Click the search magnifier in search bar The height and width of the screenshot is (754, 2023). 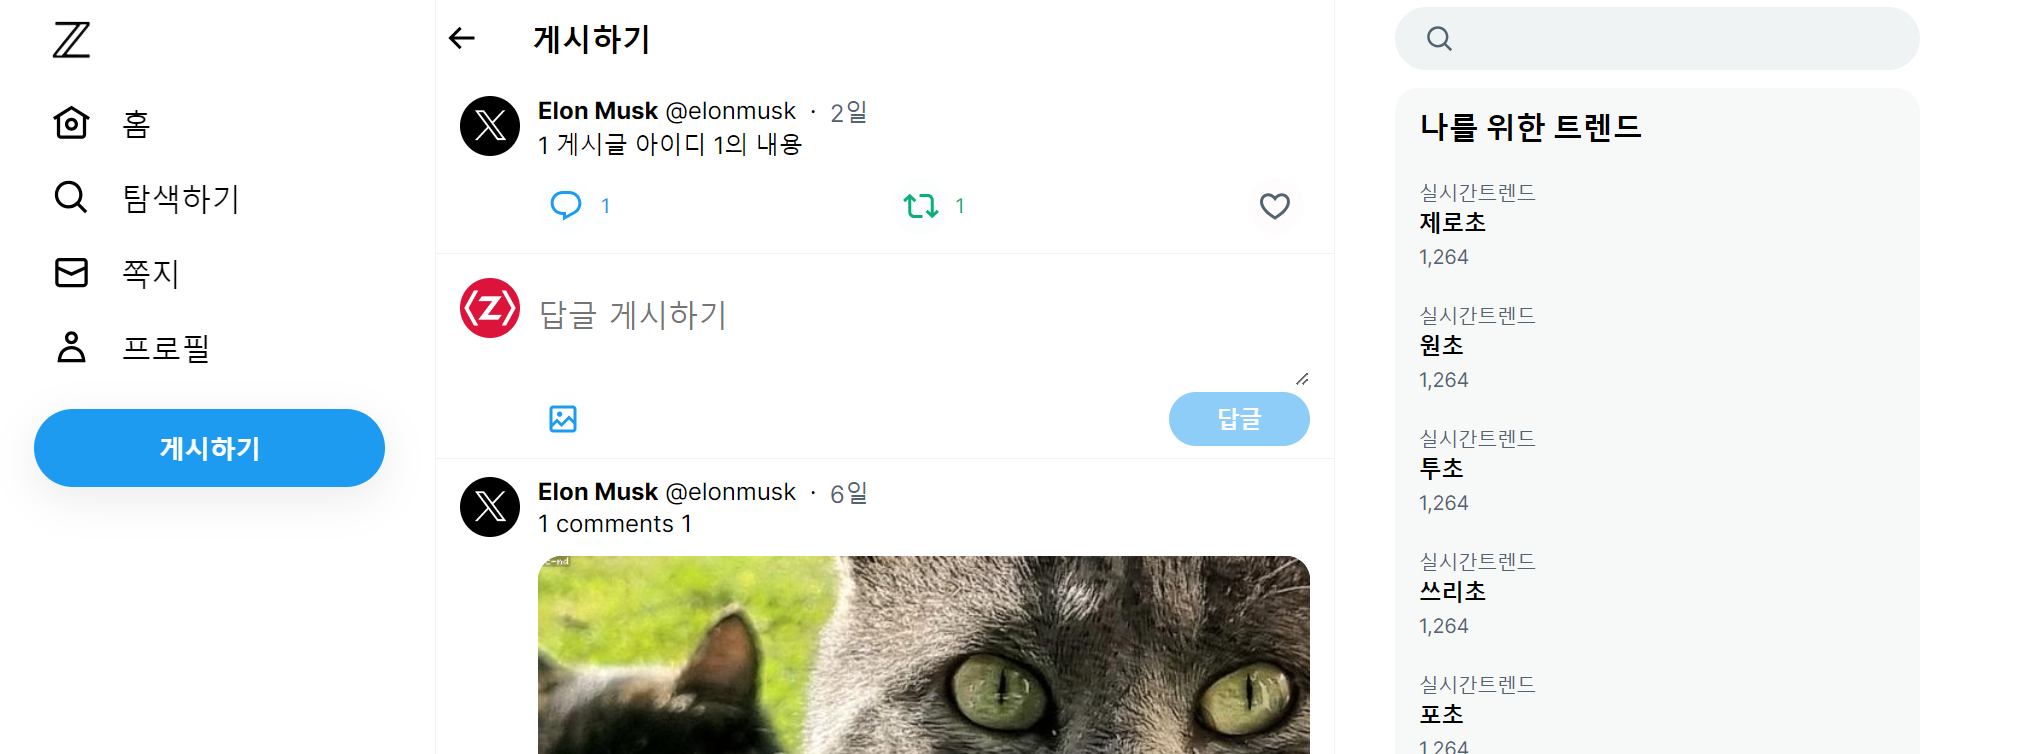1439,39
